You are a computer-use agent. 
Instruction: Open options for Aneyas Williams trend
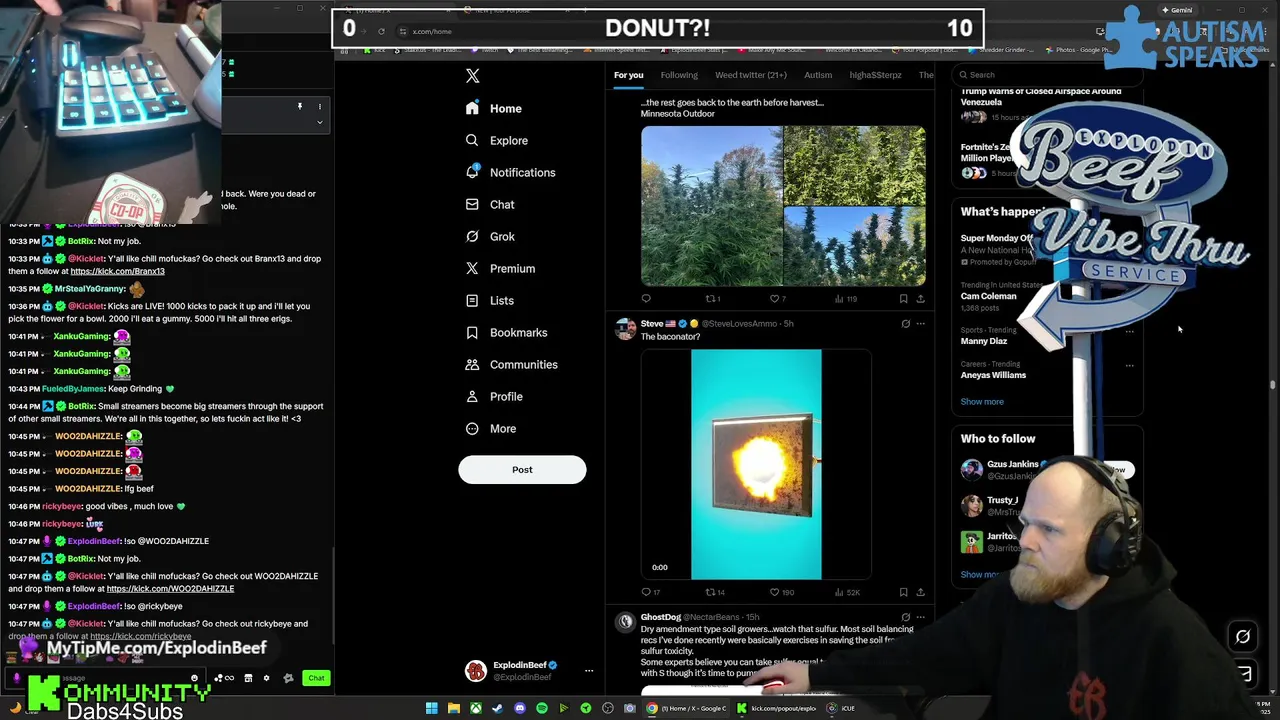pyautogui.click(x=1129, y=365)
